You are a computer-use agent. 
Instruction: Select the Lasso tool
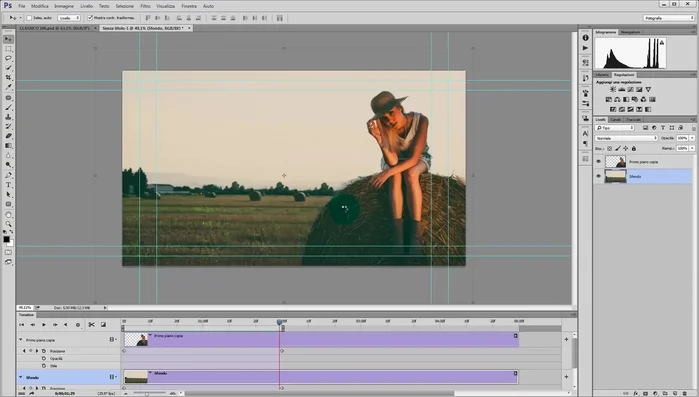(8, 58)
